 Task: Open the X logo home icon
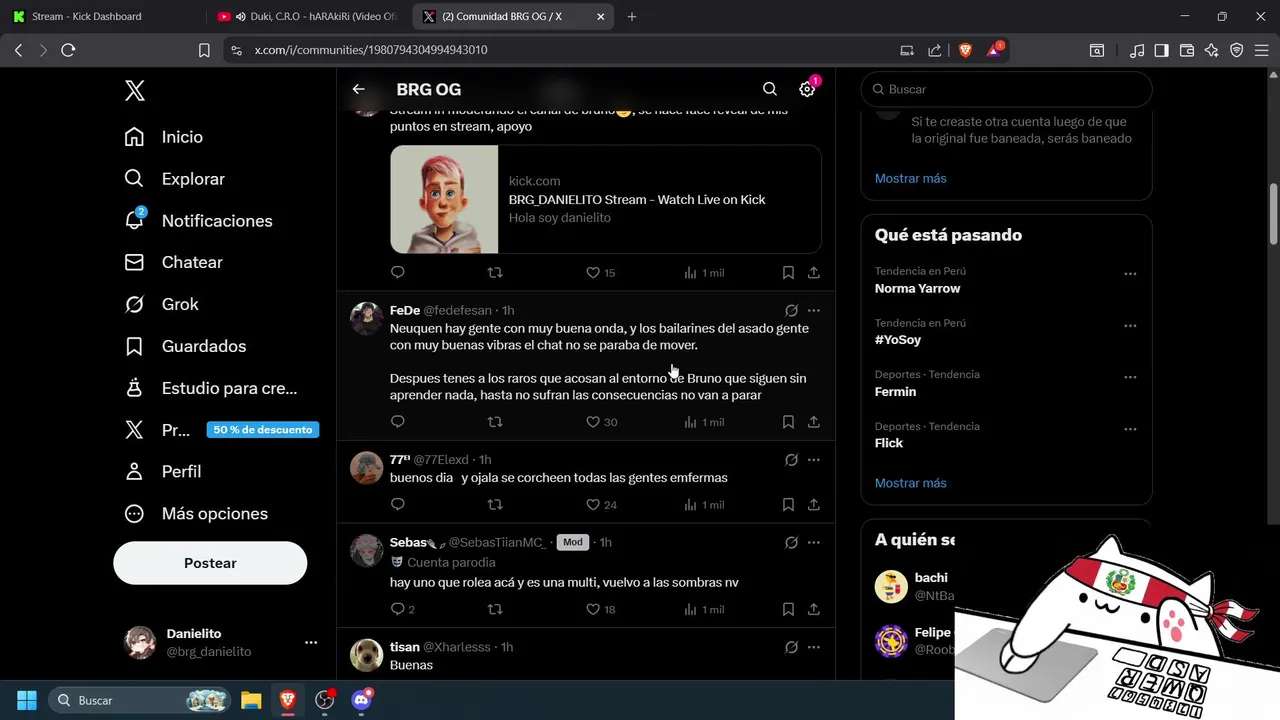pos(135,91)
